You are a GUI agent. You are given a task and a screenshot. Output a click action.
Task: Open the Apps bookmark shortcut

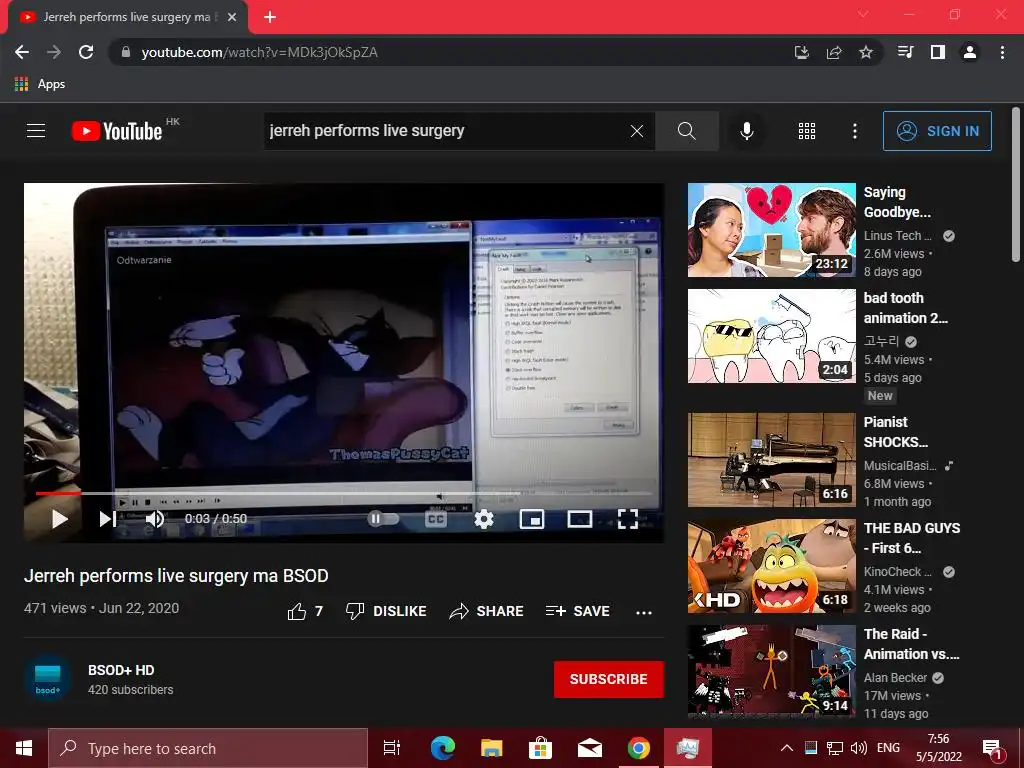point(40,84)
